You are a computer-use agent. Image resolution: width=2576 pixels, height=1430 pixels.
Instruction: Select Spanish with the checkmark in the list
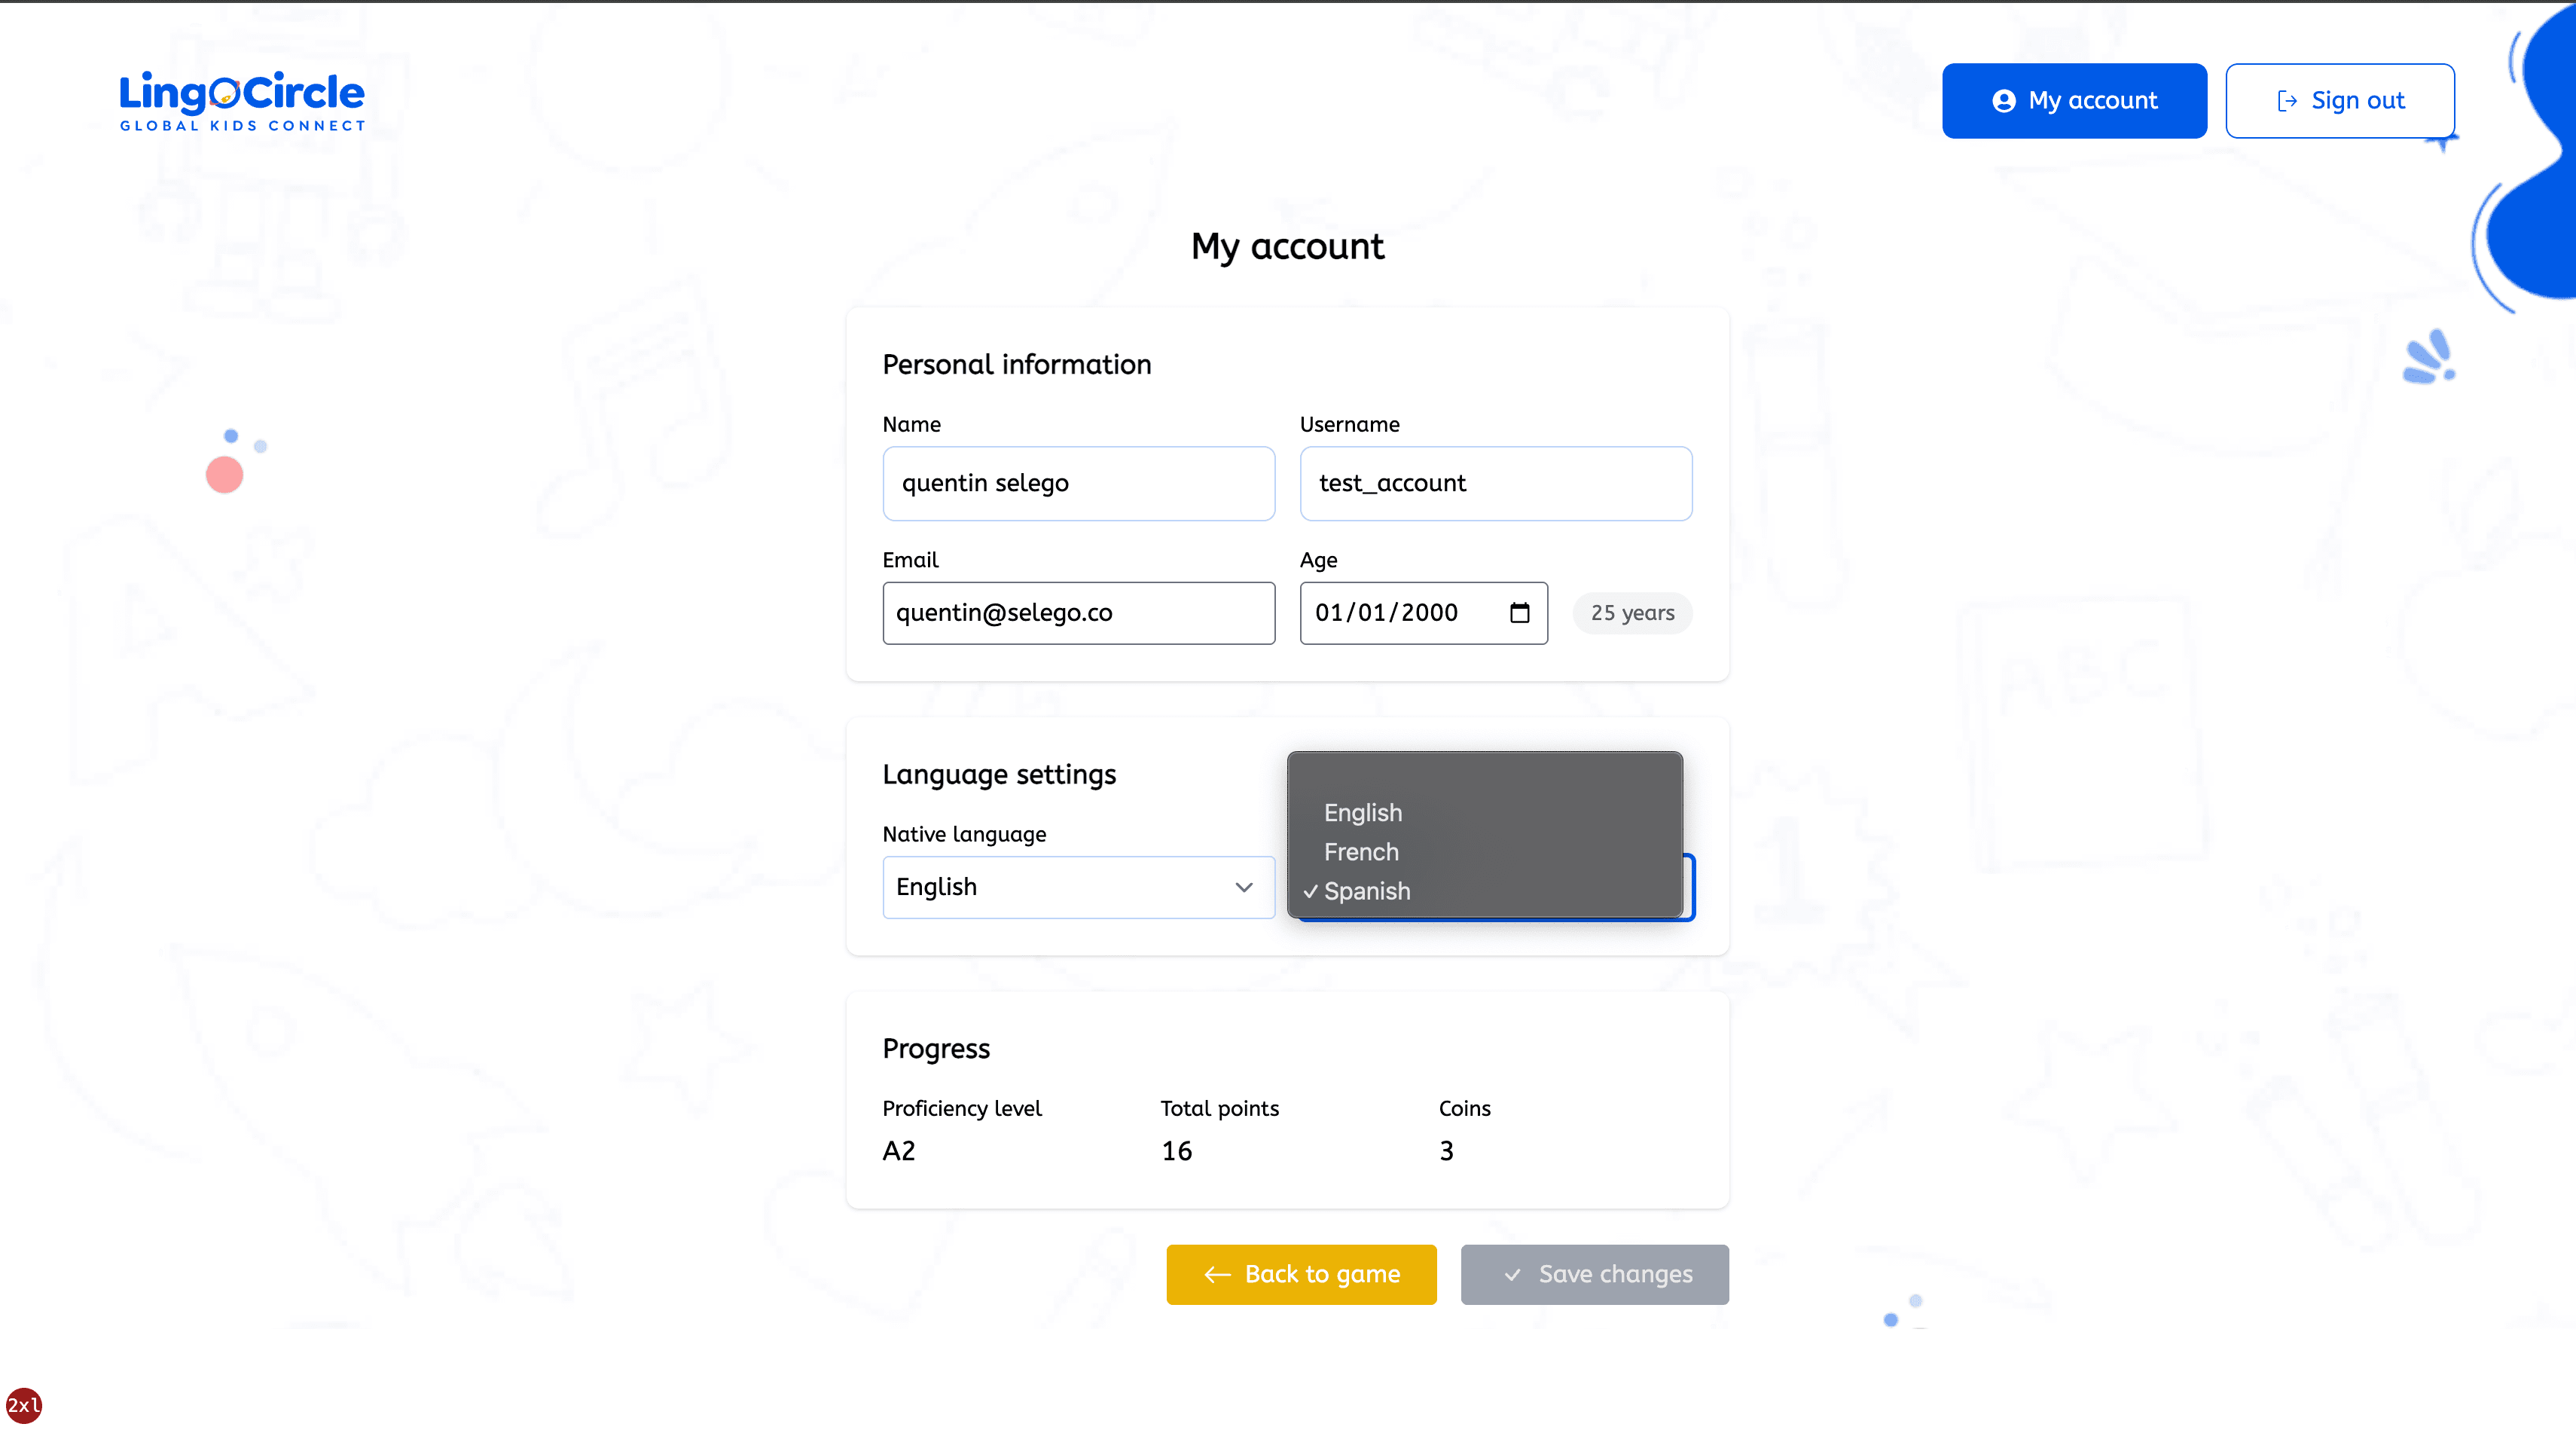[1367, 891]
